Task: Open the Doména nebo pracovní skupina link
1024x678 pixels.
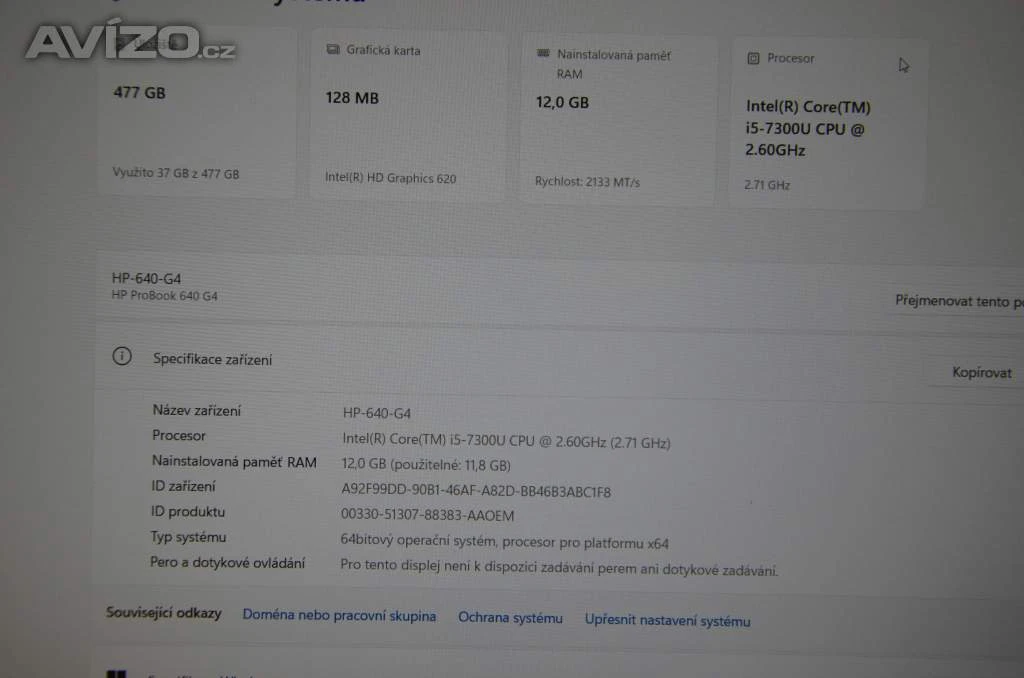Action: 339,615
